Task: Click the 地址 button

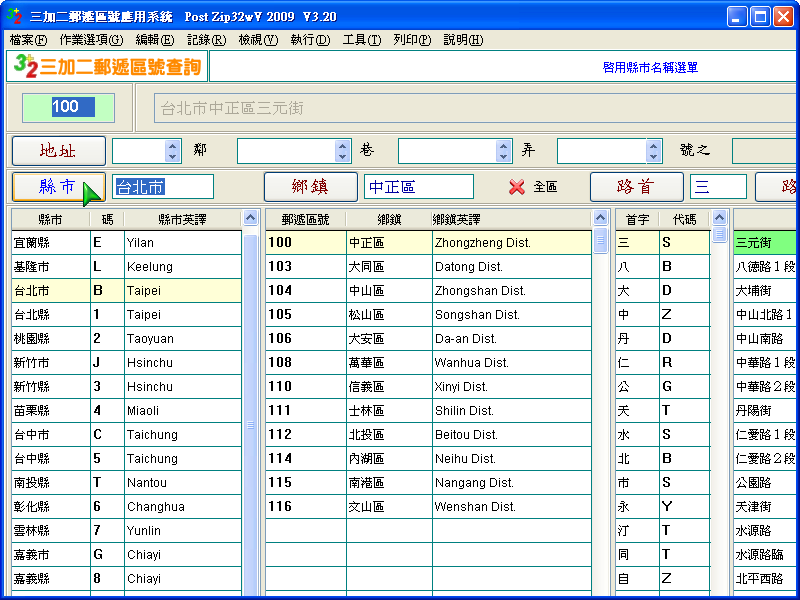Action: 59,151
